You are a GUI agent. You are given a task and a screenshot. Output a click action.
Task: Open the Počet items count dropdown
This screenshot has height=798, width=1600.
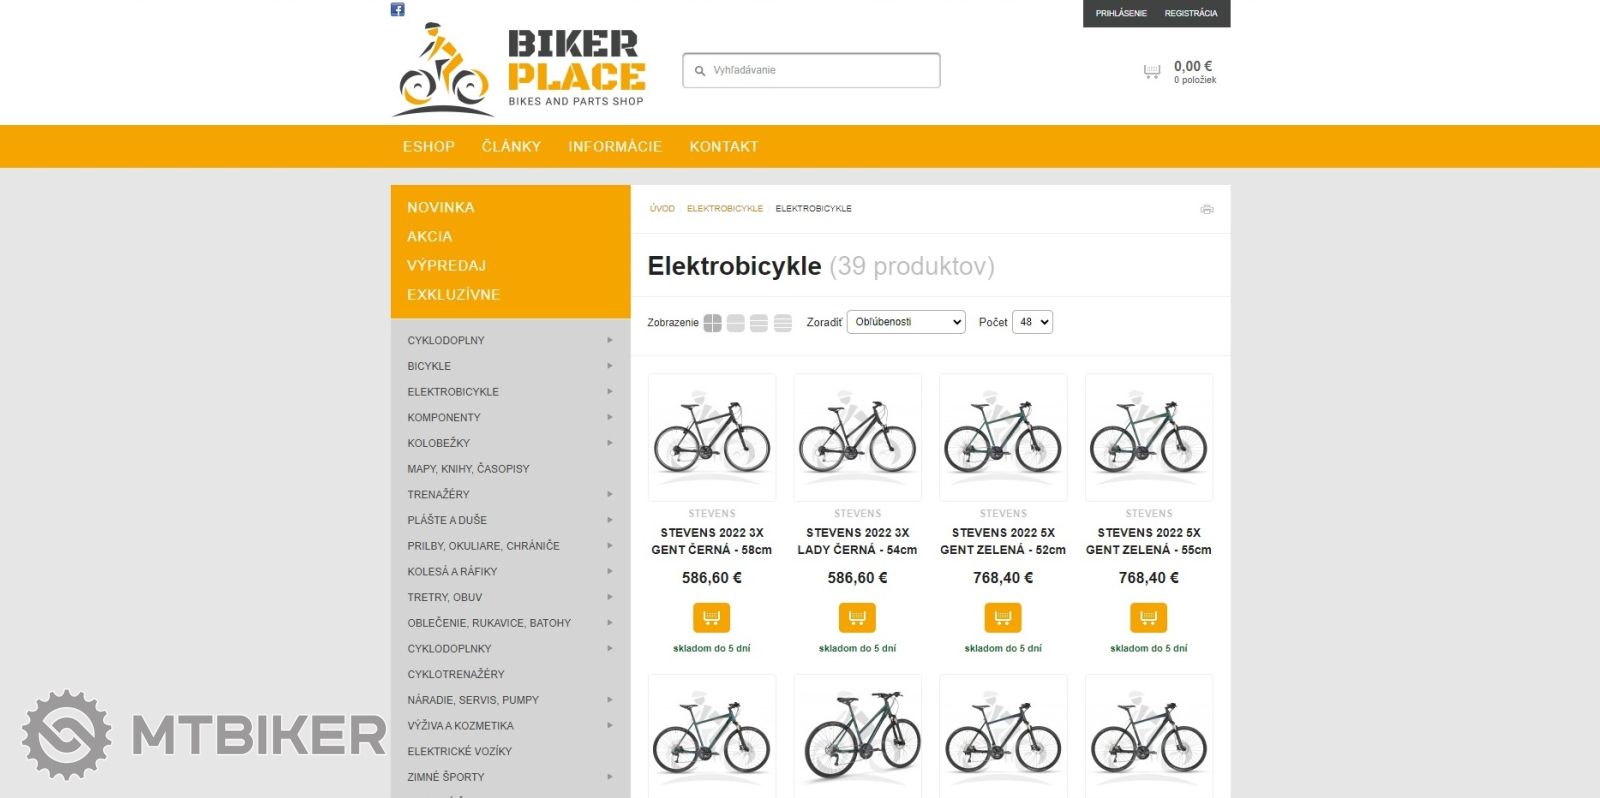click(1032, 322)
